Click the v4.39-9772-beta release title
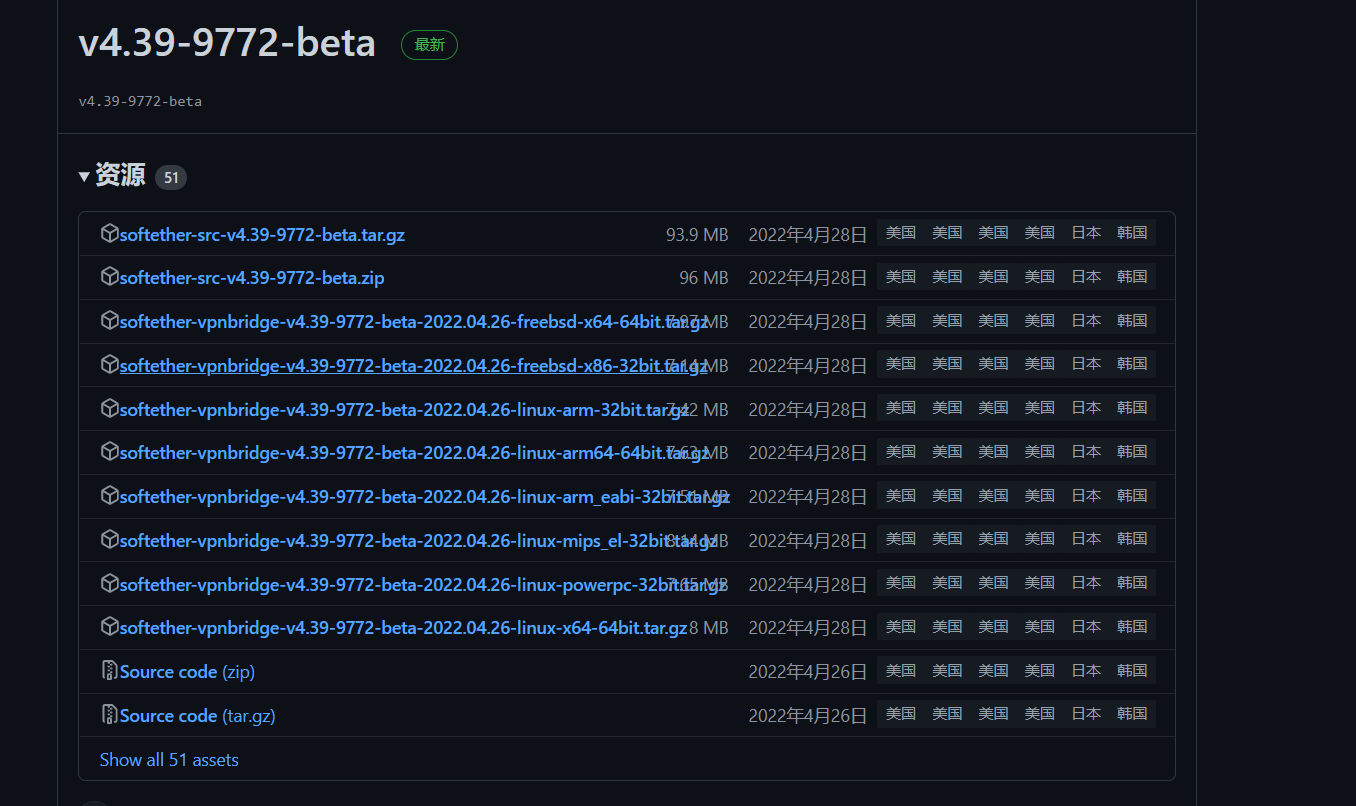The width and height of the screenshot is (1356, 806). point(227,42)
